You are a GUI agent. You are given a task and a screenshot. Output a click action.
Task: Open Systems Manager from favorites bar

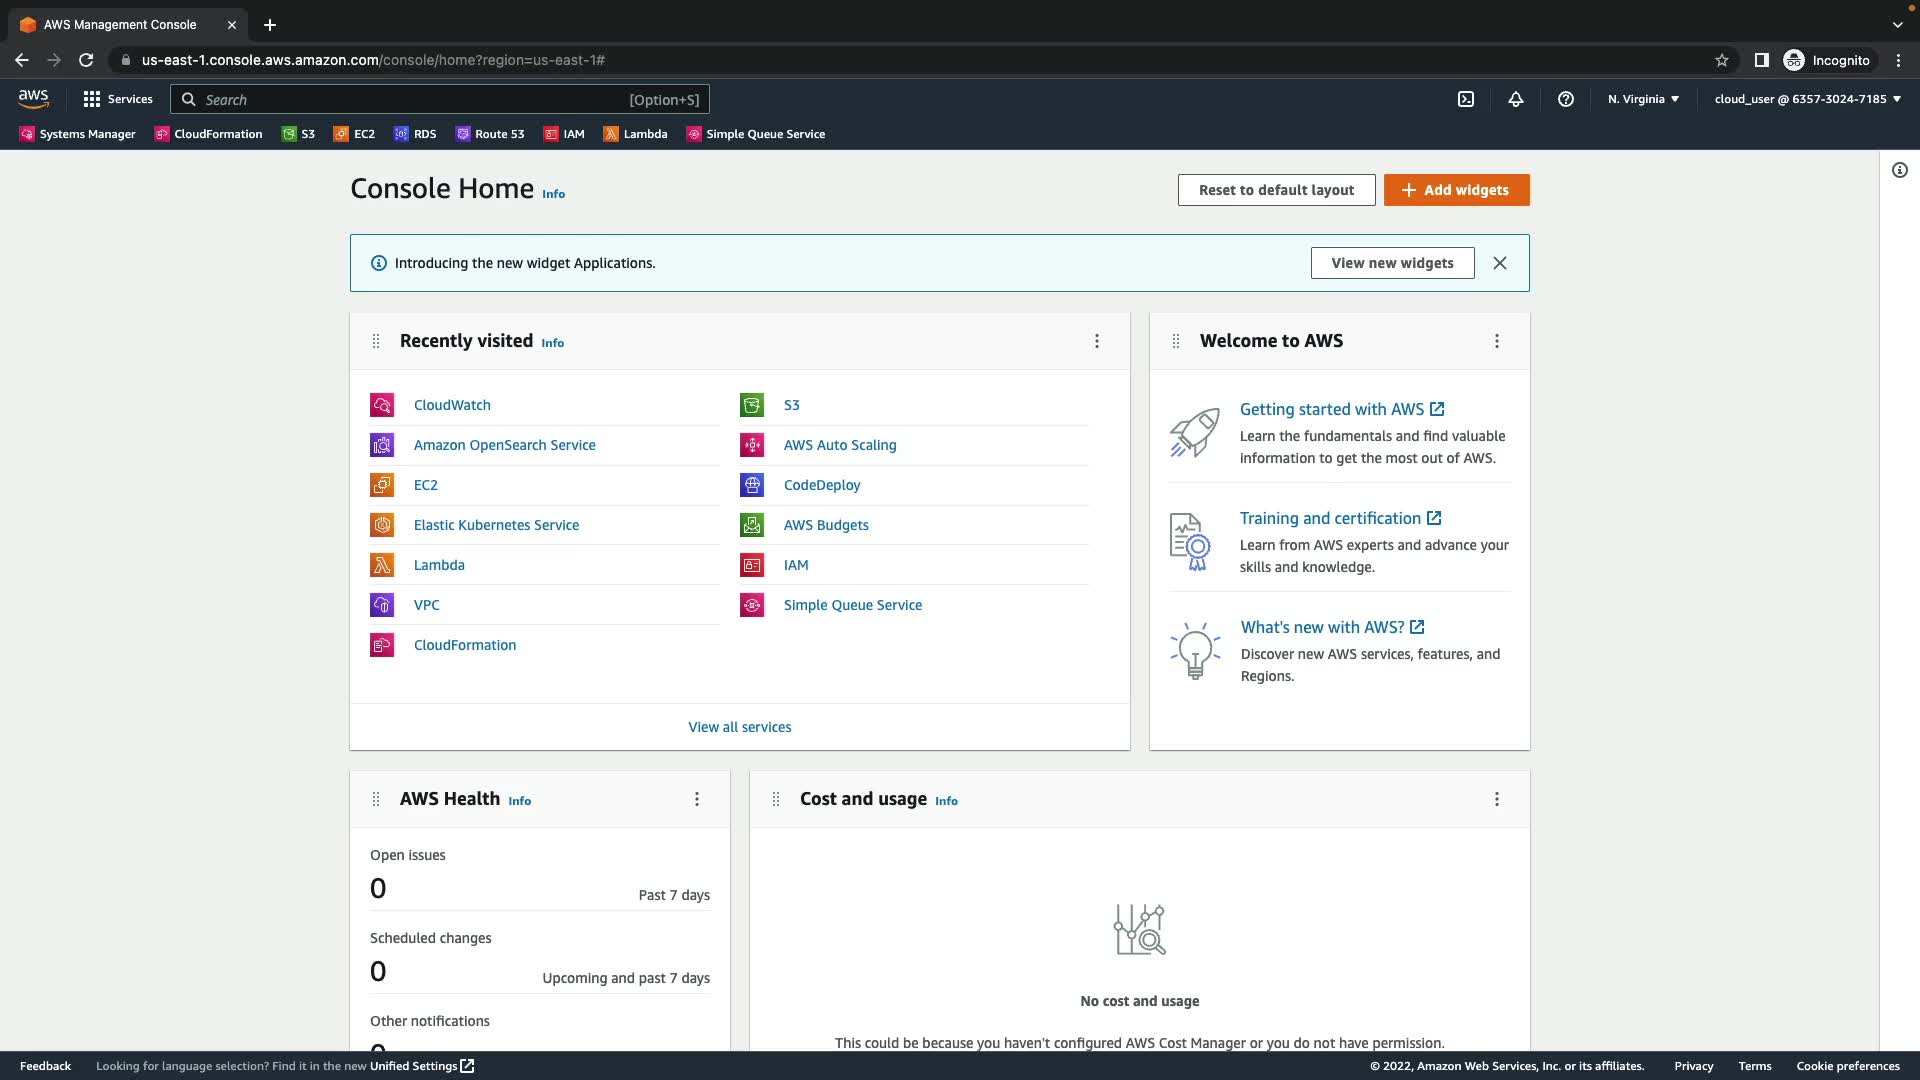pyautogui.click(x=78, y=134)
